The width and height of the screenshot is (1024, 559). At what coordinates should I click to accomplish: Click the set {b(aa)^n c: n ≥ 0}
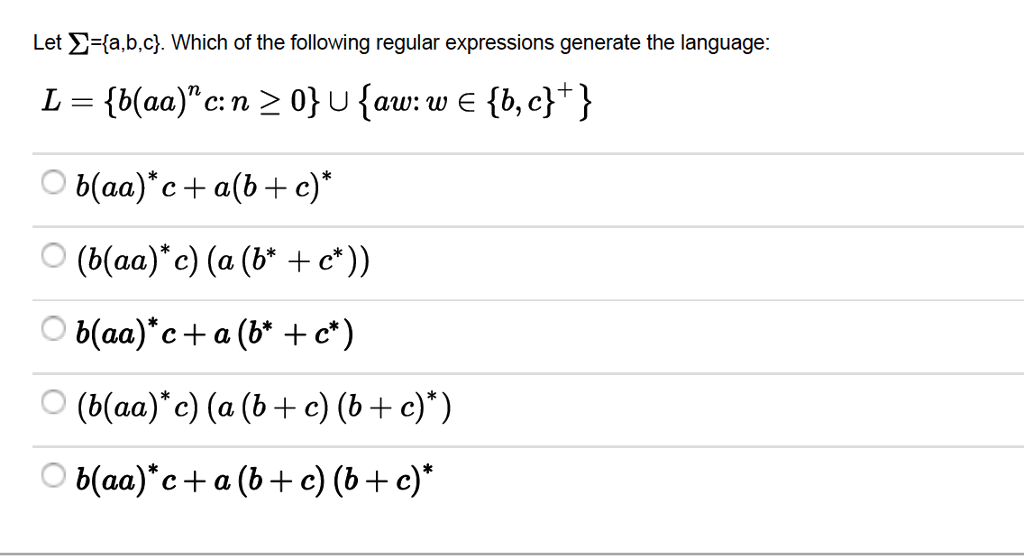pyautogui.click(x=212, y=102)
